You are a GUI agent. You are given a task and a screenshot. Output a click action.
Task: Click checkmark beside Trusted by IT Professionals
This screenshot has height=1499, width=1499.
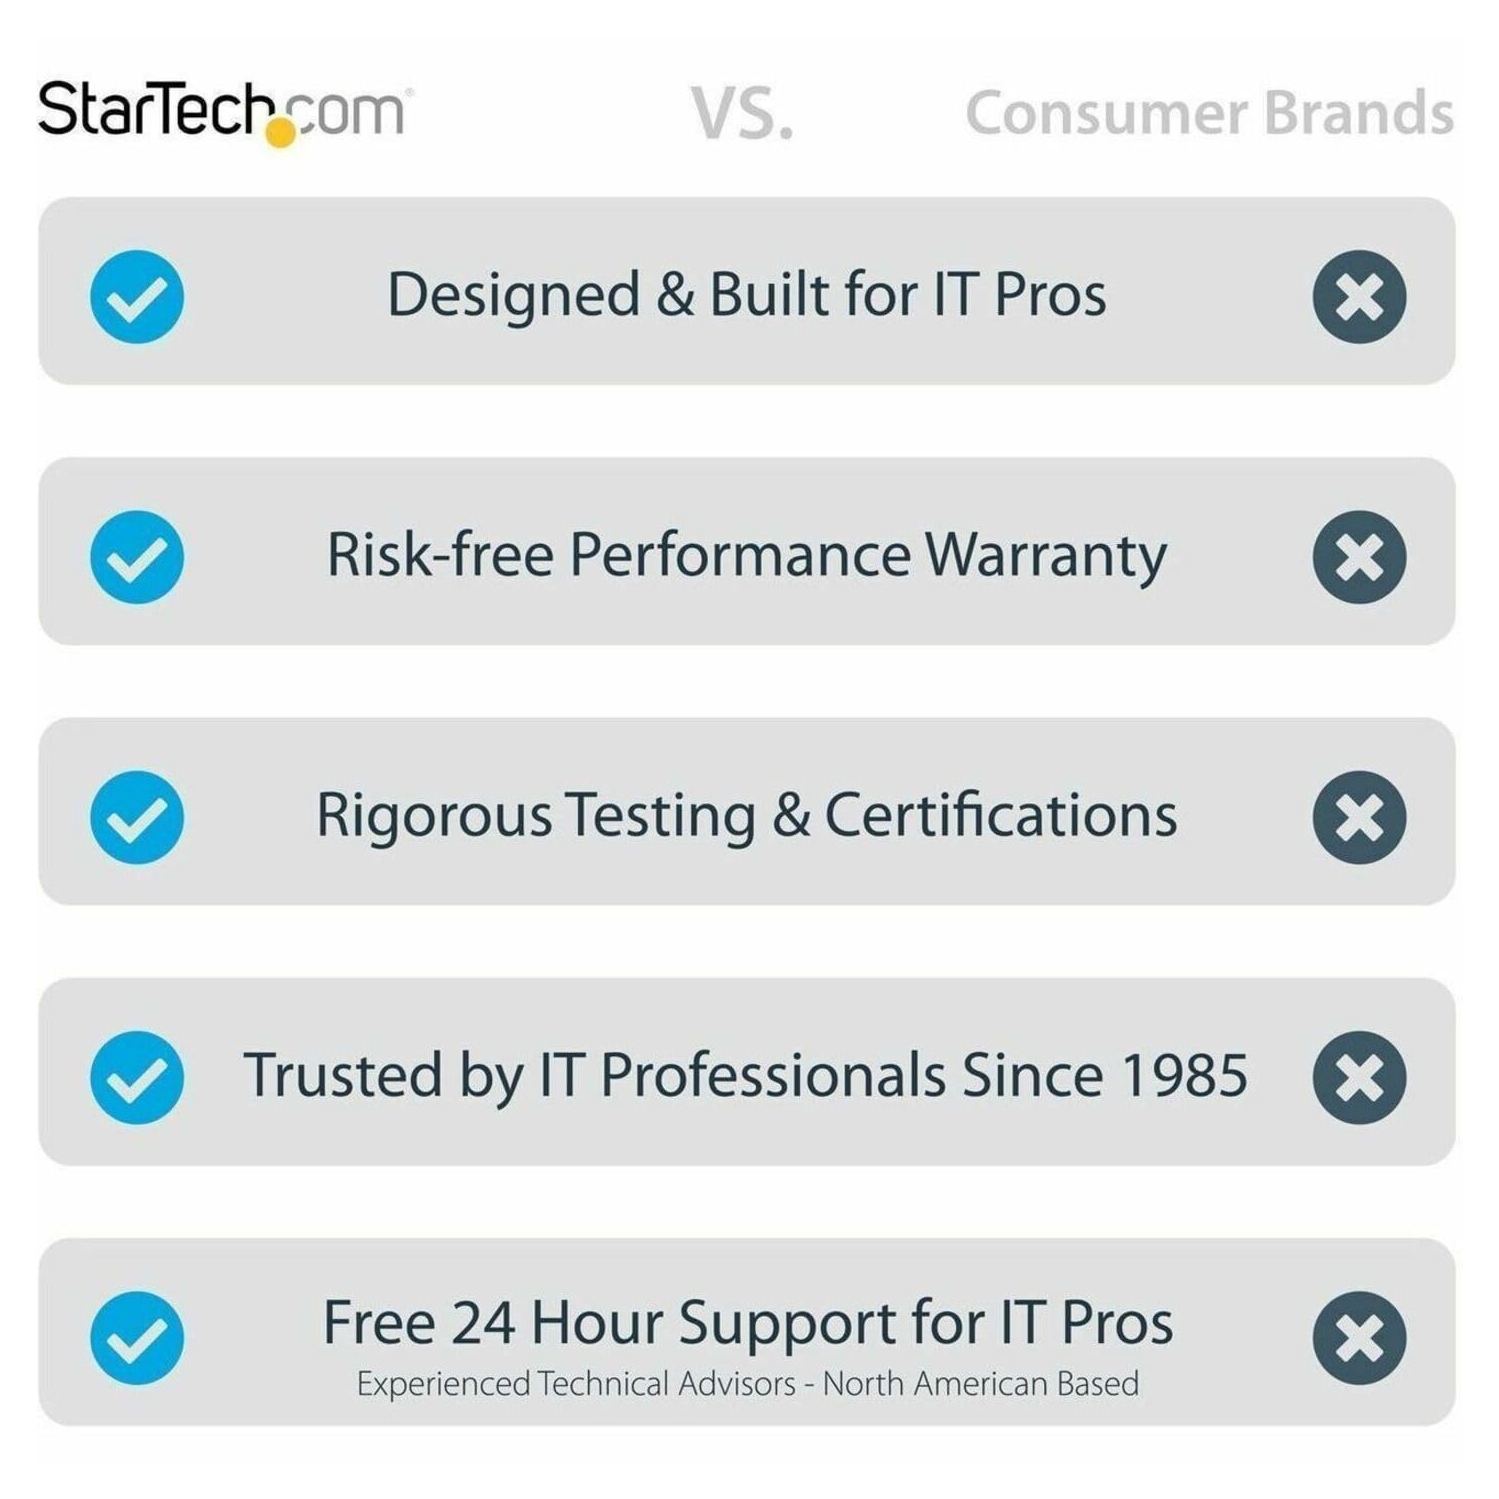(137, 1077)
